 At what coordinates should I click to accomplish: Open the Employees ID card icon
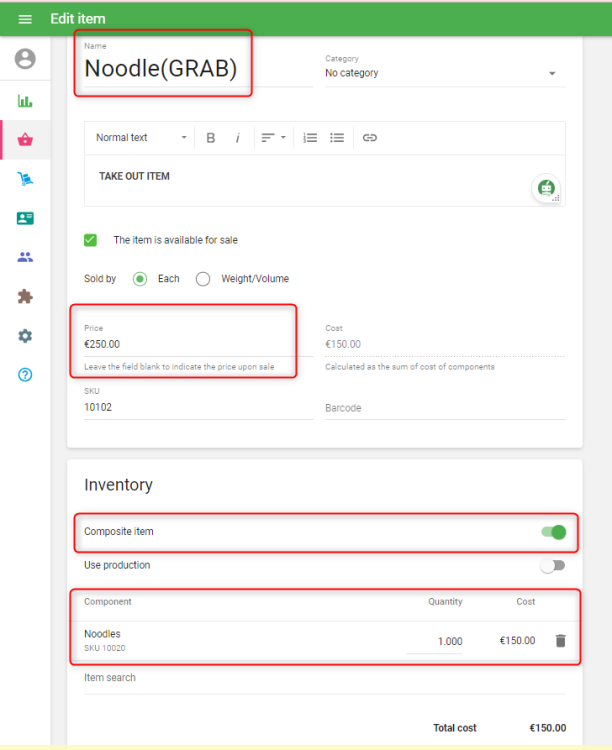[x=25, y=218]
